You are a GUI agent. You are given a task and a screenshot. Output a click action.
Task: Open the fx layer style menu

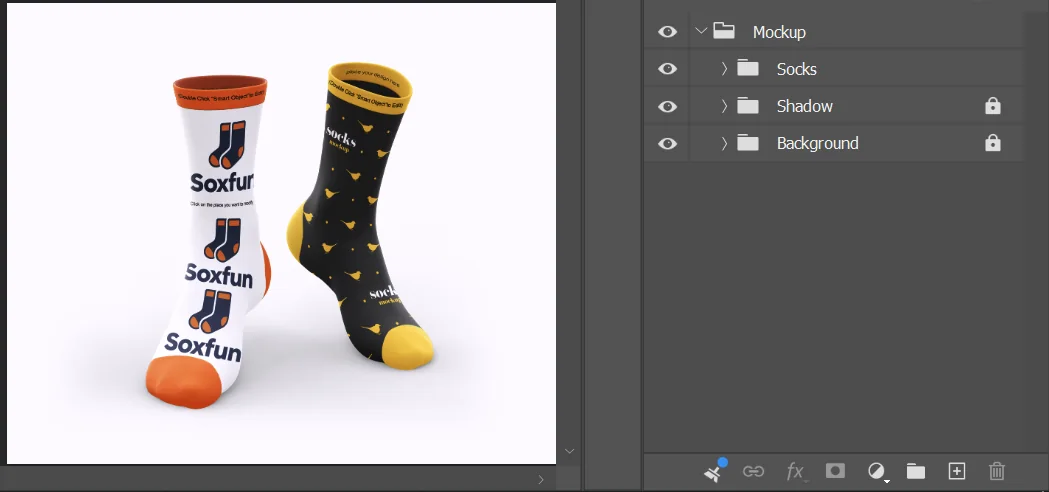click(795, 472)
